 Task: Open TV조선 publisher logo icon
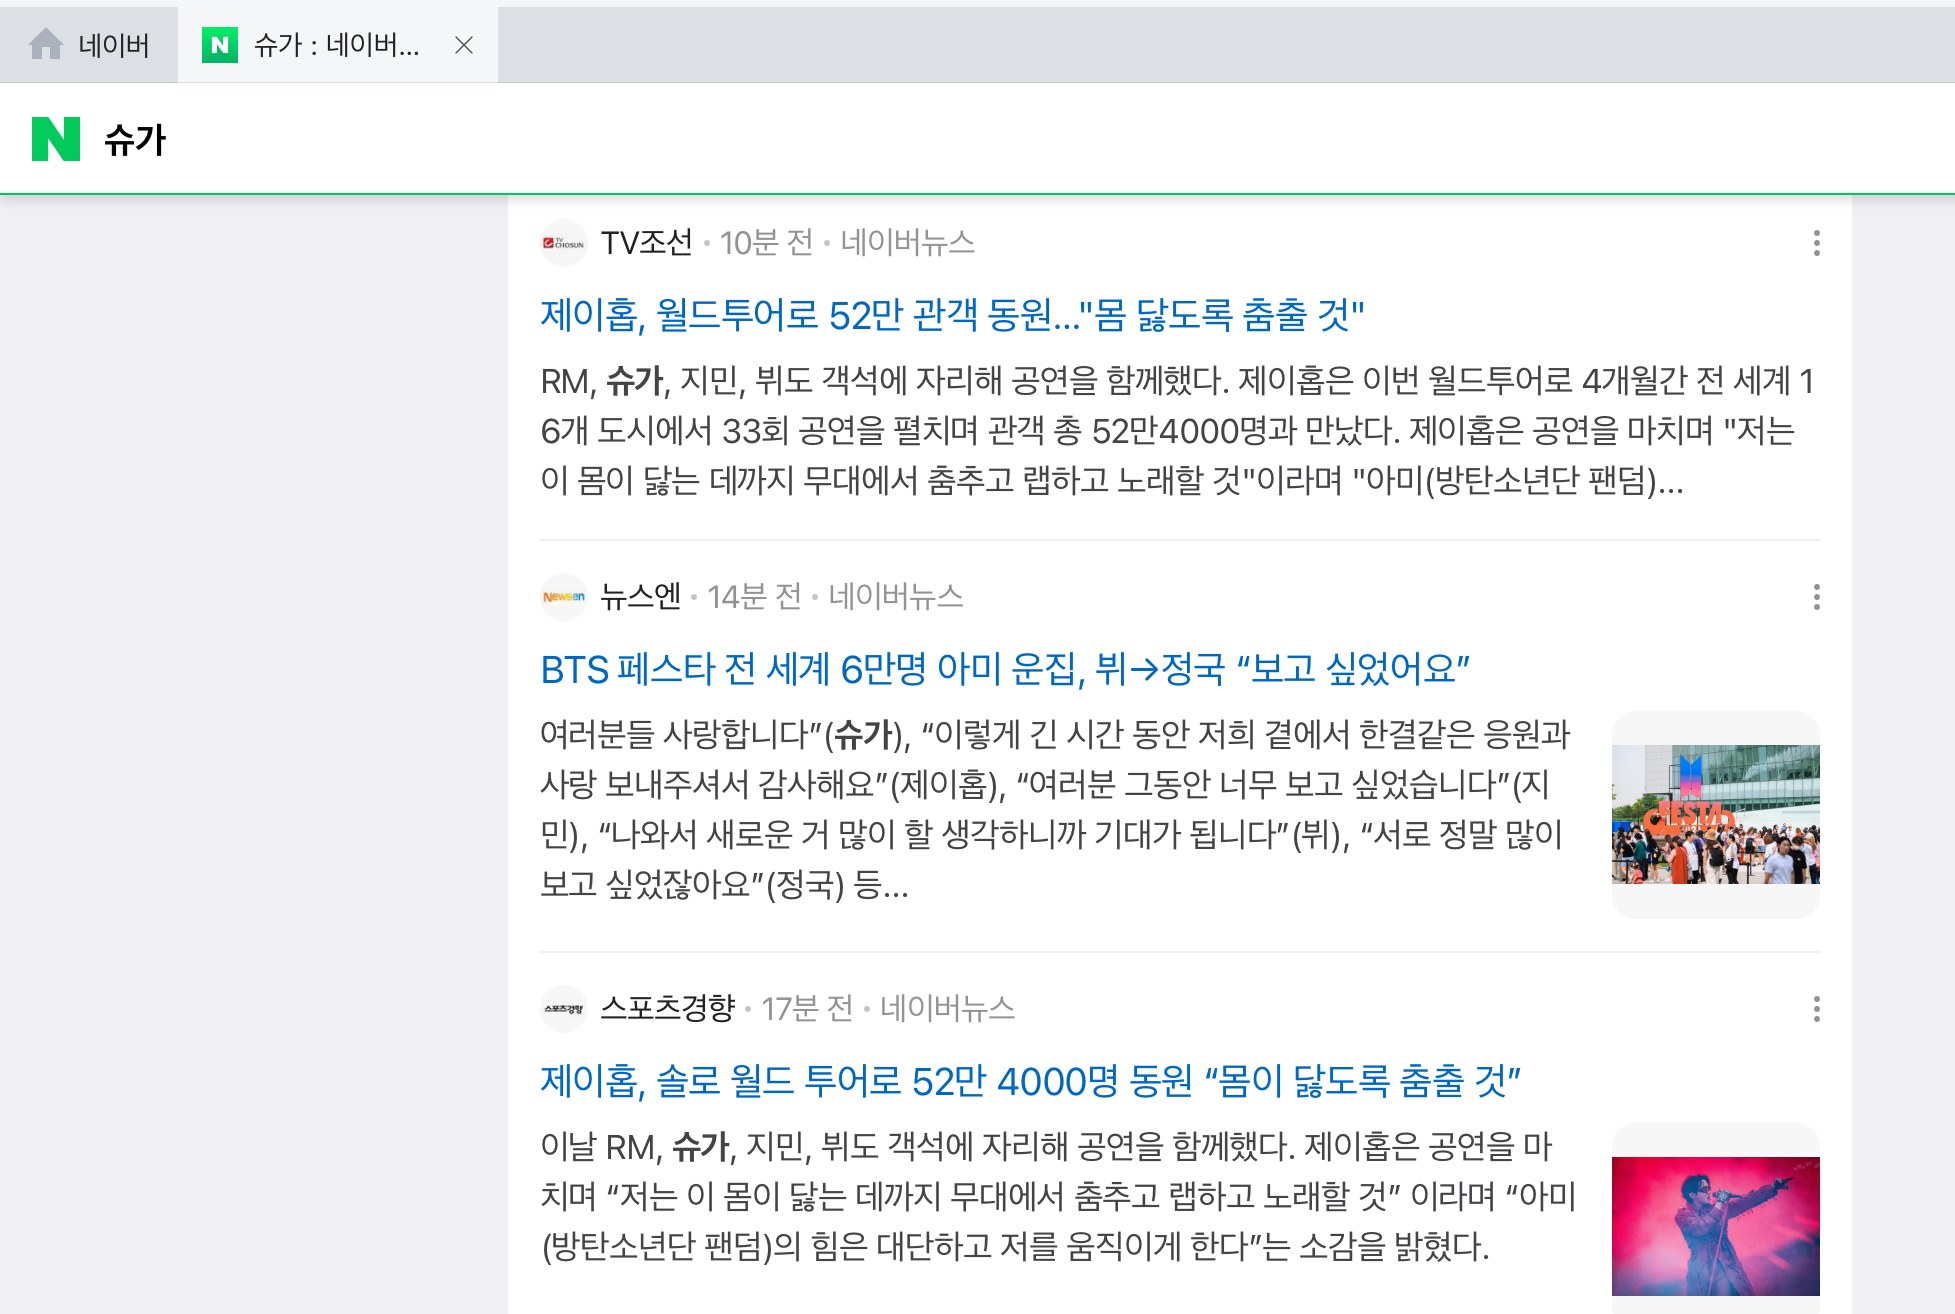[x=564, y=243]
